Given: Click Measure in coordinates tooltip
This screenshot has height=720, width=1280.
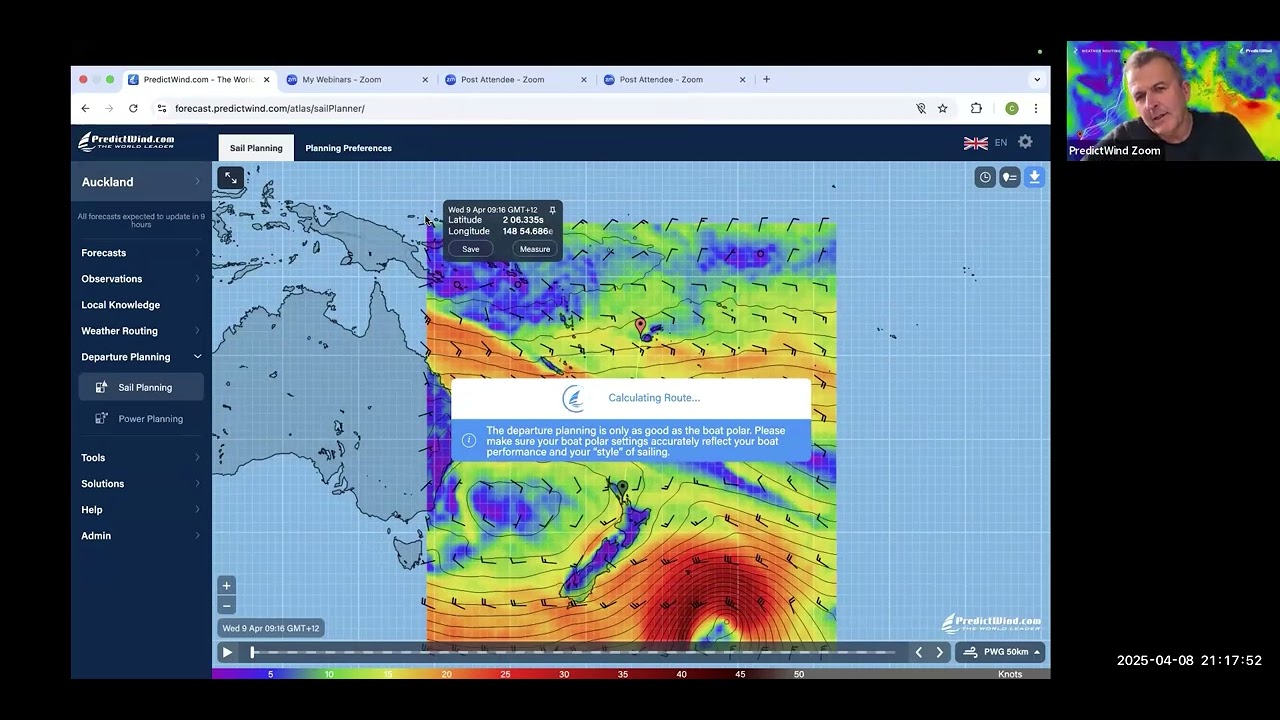Looking at the screenshot, I should pos(535,249).
